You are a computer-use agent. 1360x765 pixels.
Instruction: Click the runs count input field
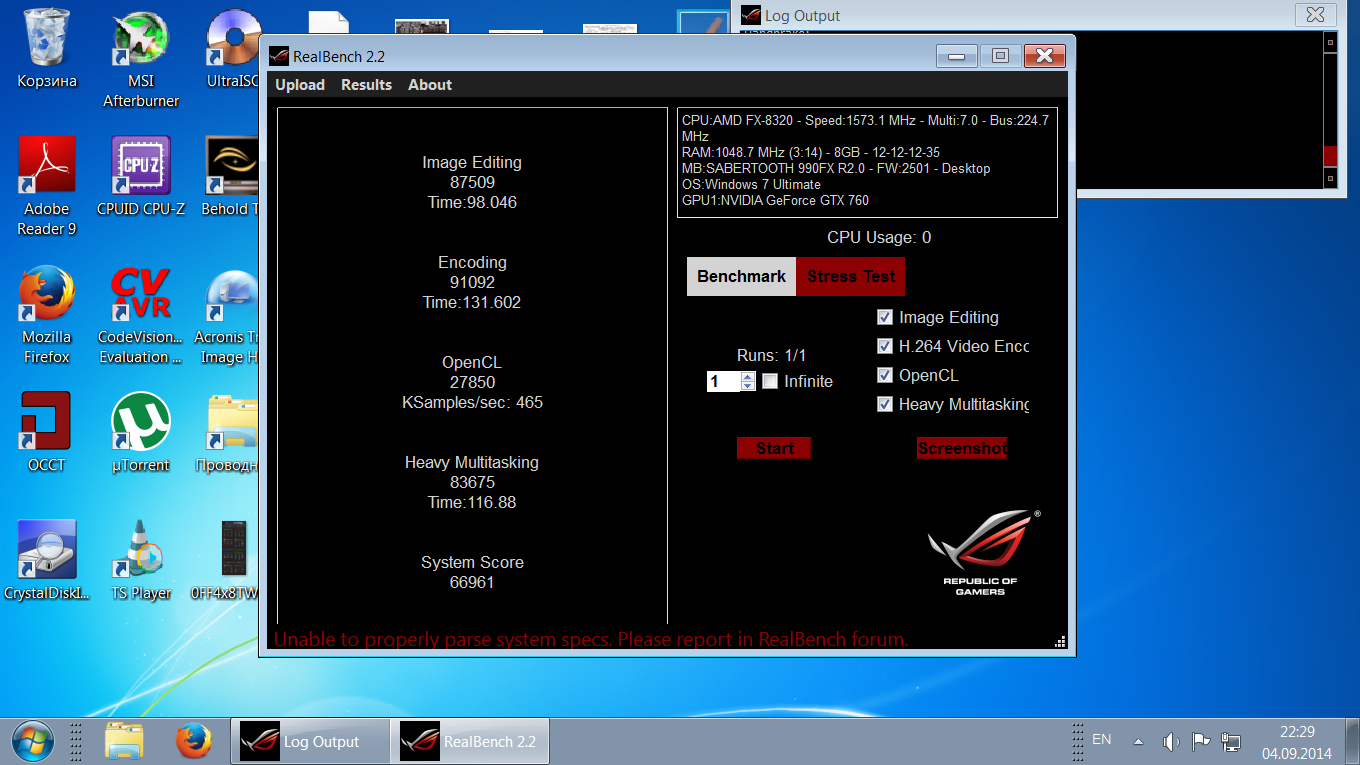coord(723,381)
